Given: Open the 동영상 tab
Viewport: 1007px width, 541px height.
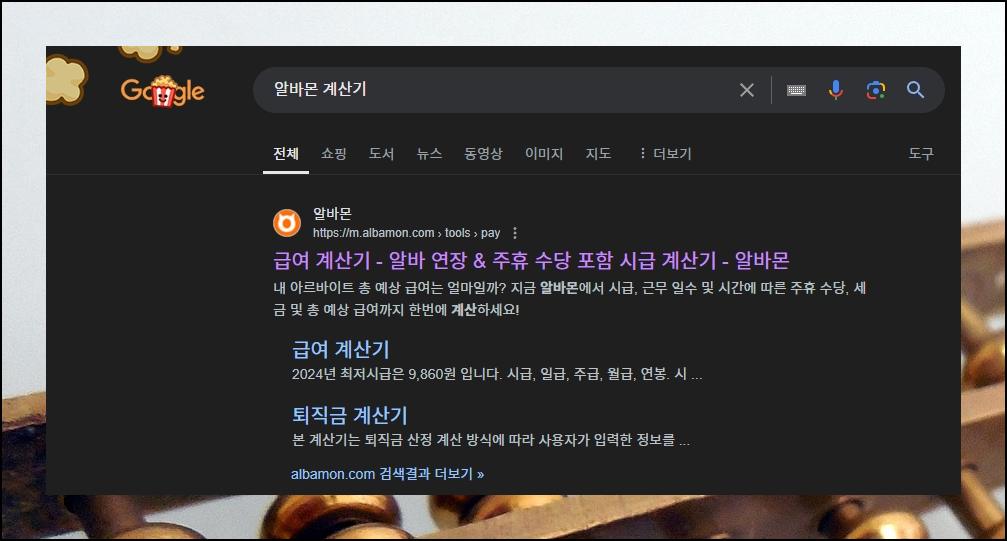Looking at the screenshot, I should pos(483,154).
